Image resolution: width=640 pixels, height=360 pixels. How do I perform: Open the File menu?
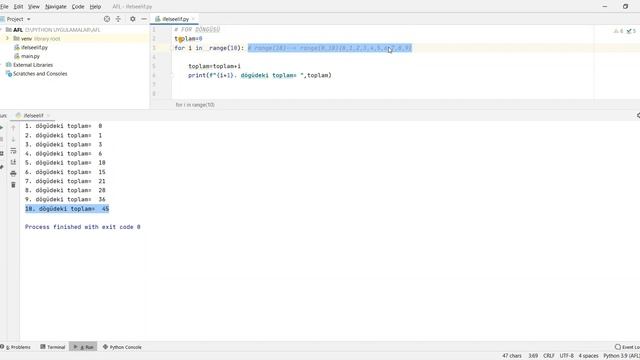coord(4,7)
